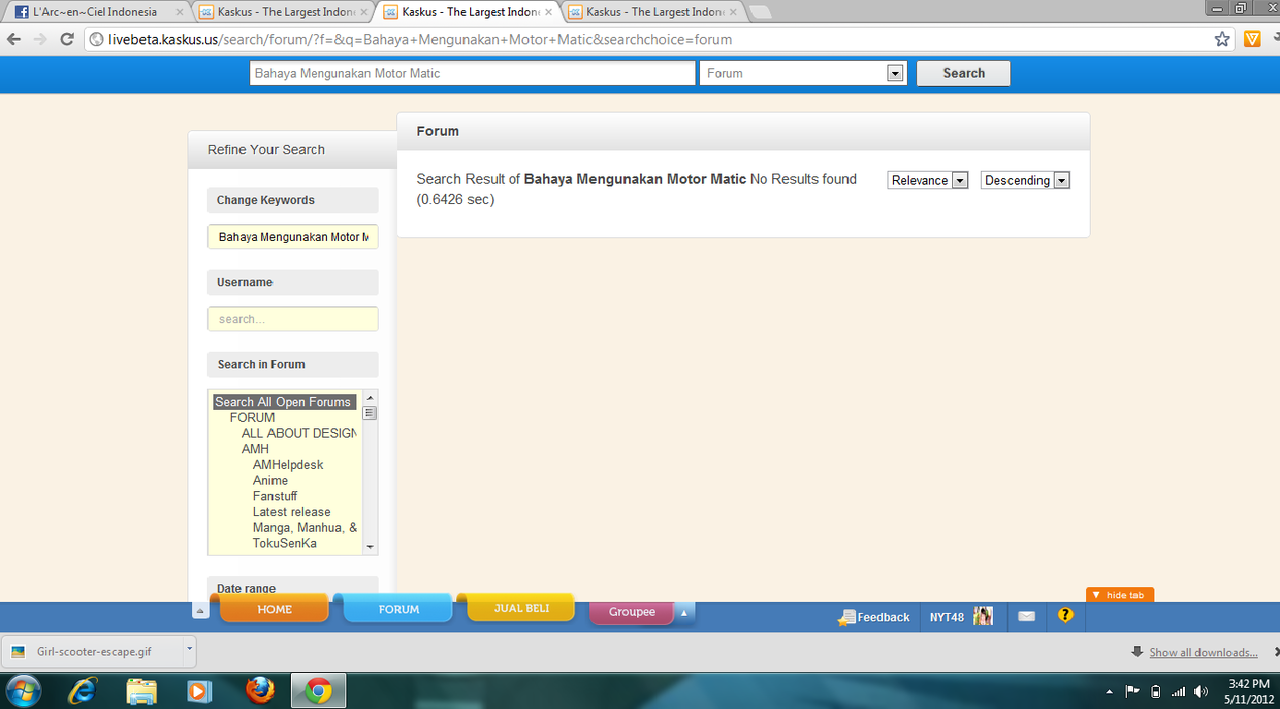Select FORUM in the forum list
Viewport: 1280px width, 709px height.
coord(252,418)
